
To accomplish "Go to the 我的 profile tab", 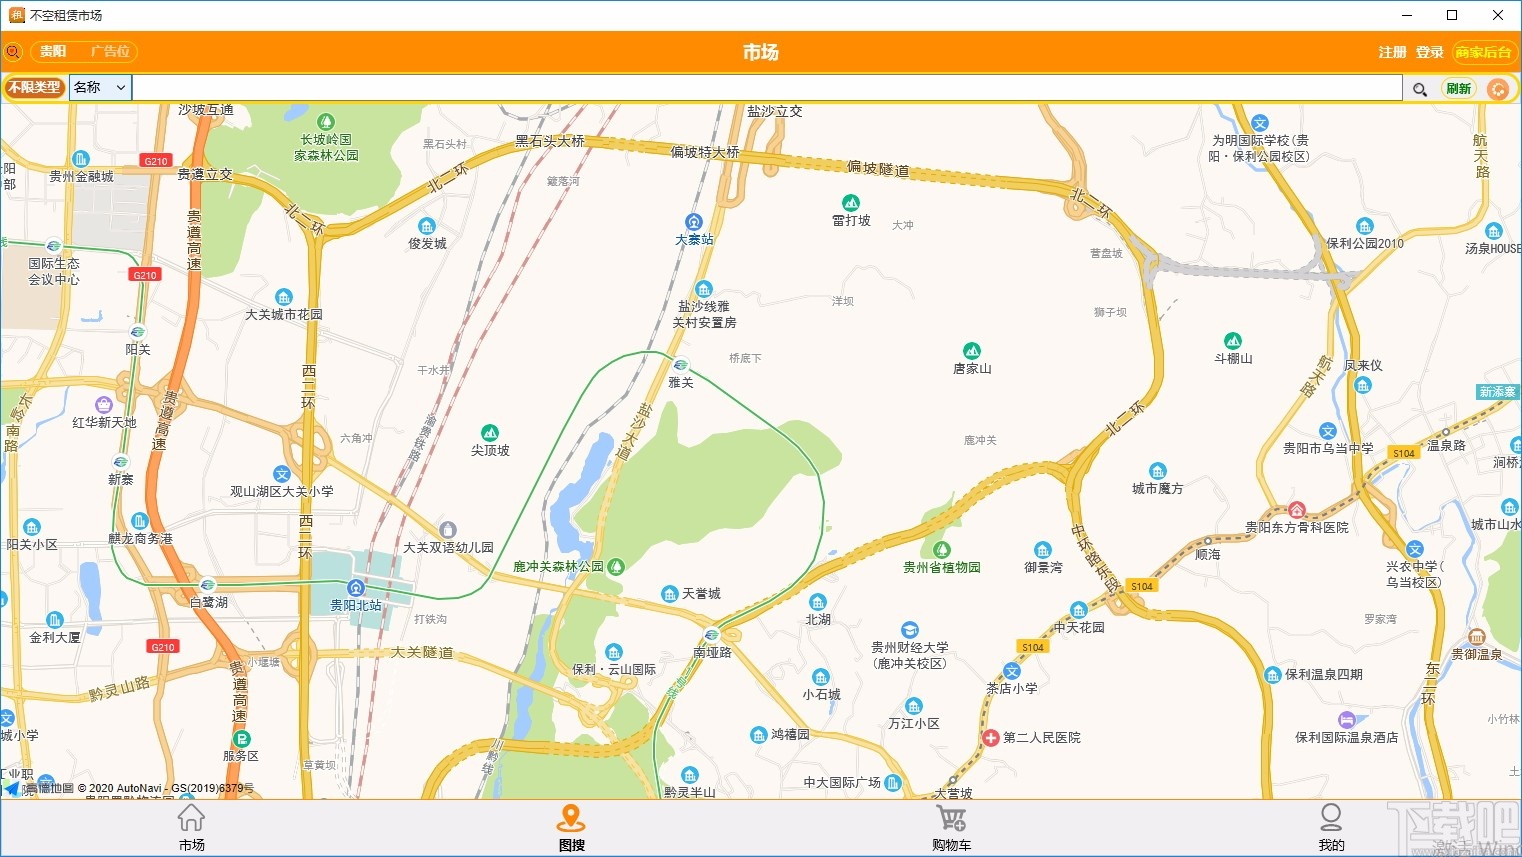I will pyautogui.click(x=1331, y=828).
